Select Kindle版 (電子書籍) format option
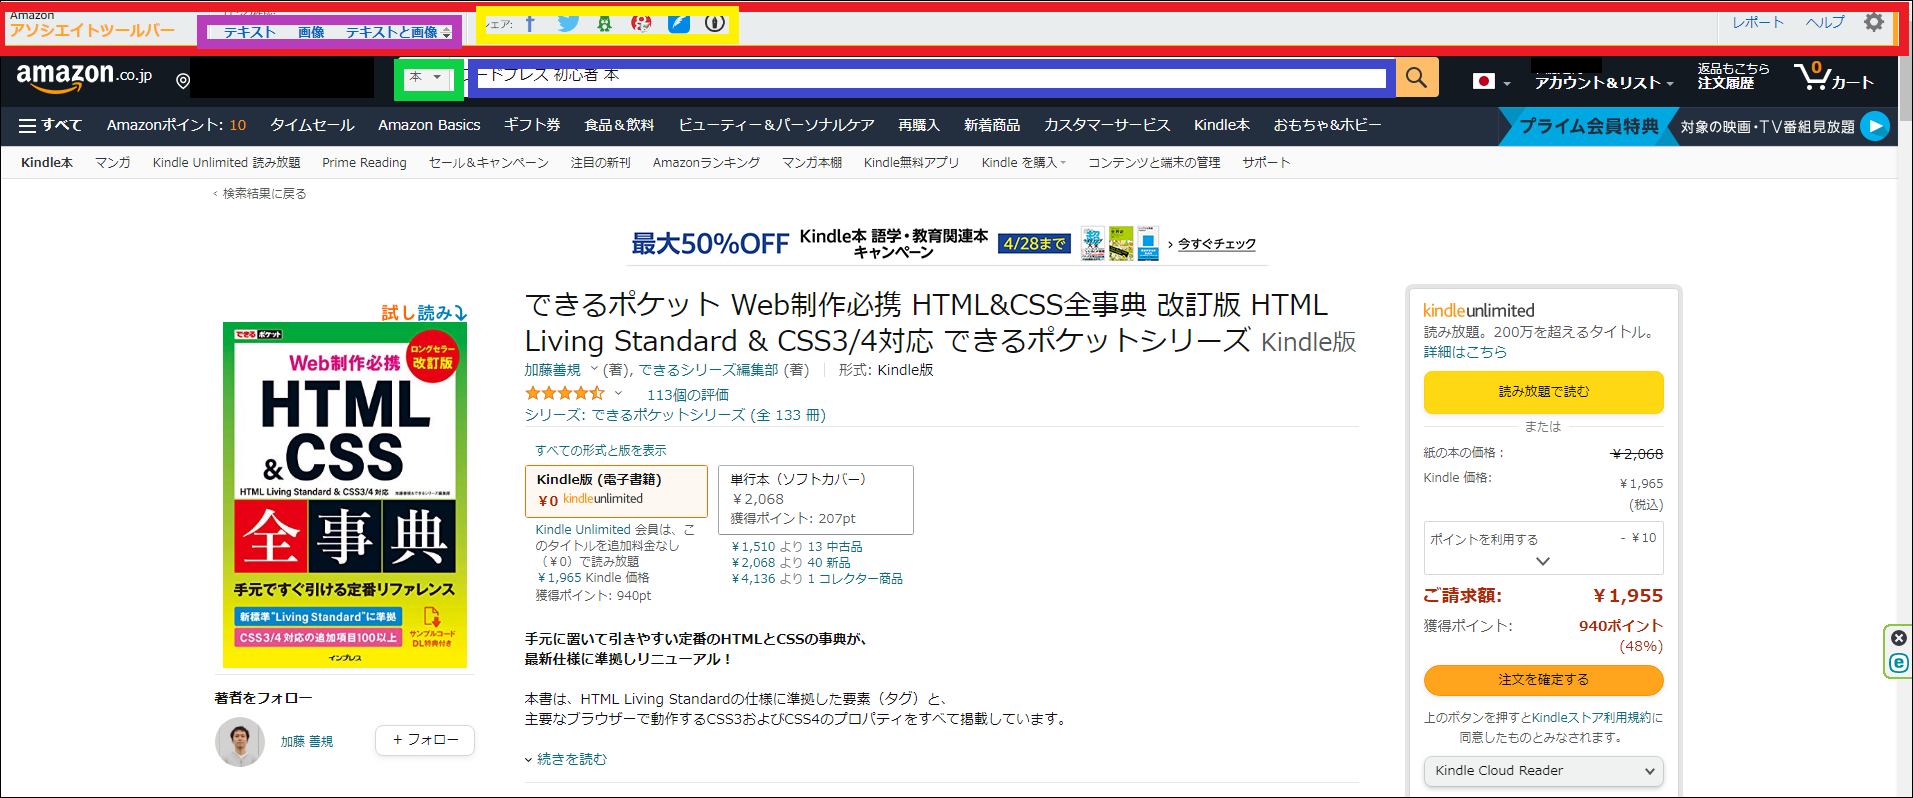The width and height of the screenshot is (1913, 798). pyautogui.click(x=616, y=490)
